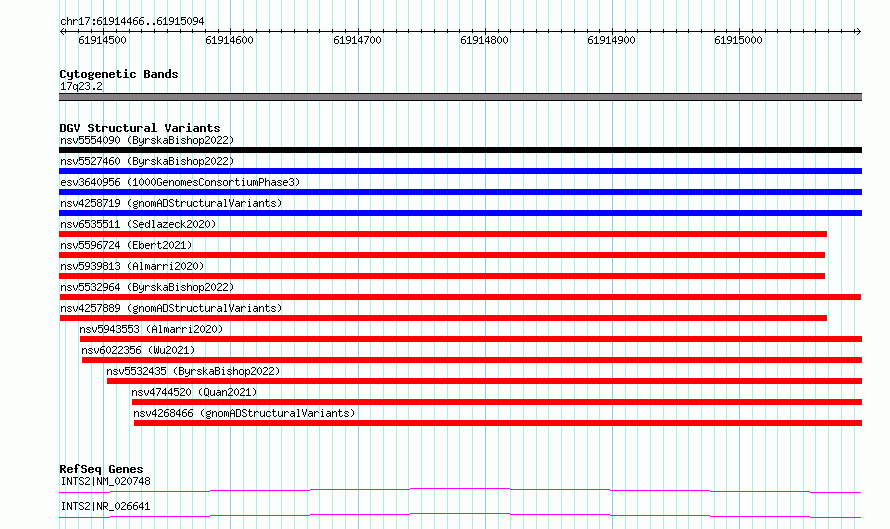Click the INTS2|NR_026641 gene track line
The image size is (890, 529).
pos(460,515)
